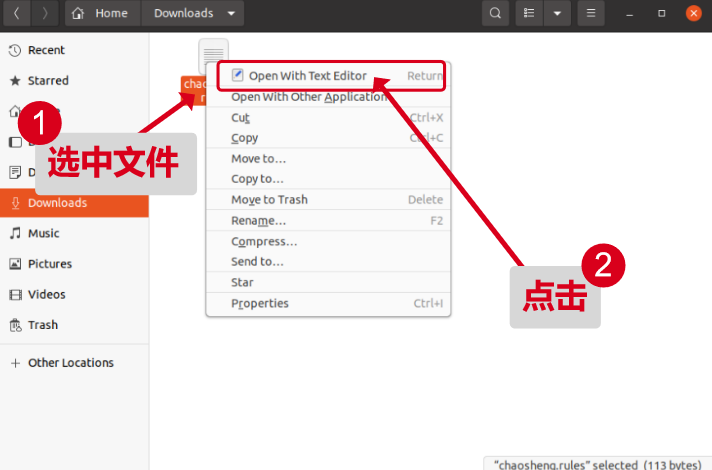Select Recent in the sidebar
Image resolution: width=712 pixels, height=470 pixels.
pos(46,50)
